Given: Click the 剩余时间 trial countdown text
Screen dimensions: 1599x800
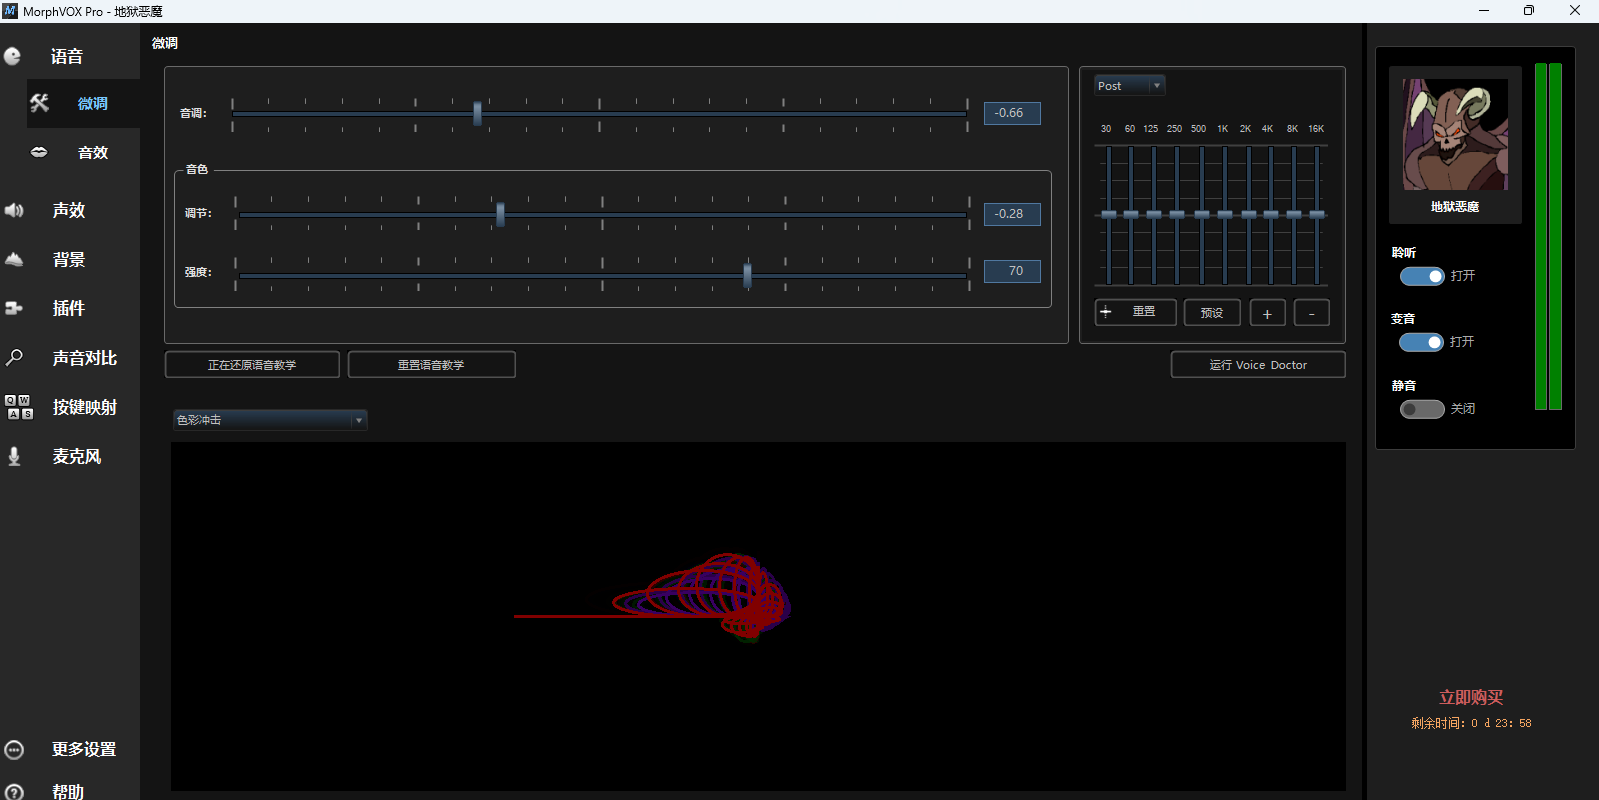Looking at the screenshot, I should pos(1471,723).
